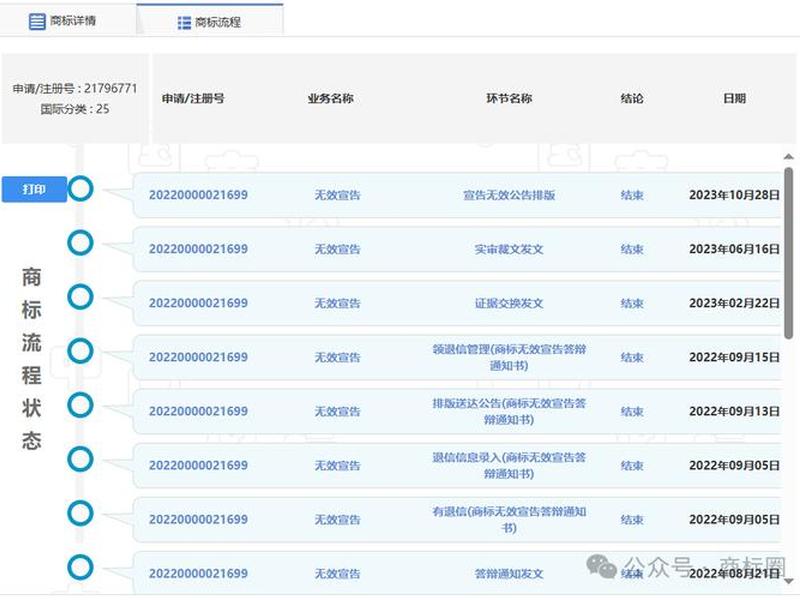800x600 pixels.
Task: Click the 商标流程 tab flow icon
Action: [x=184, y=22]
